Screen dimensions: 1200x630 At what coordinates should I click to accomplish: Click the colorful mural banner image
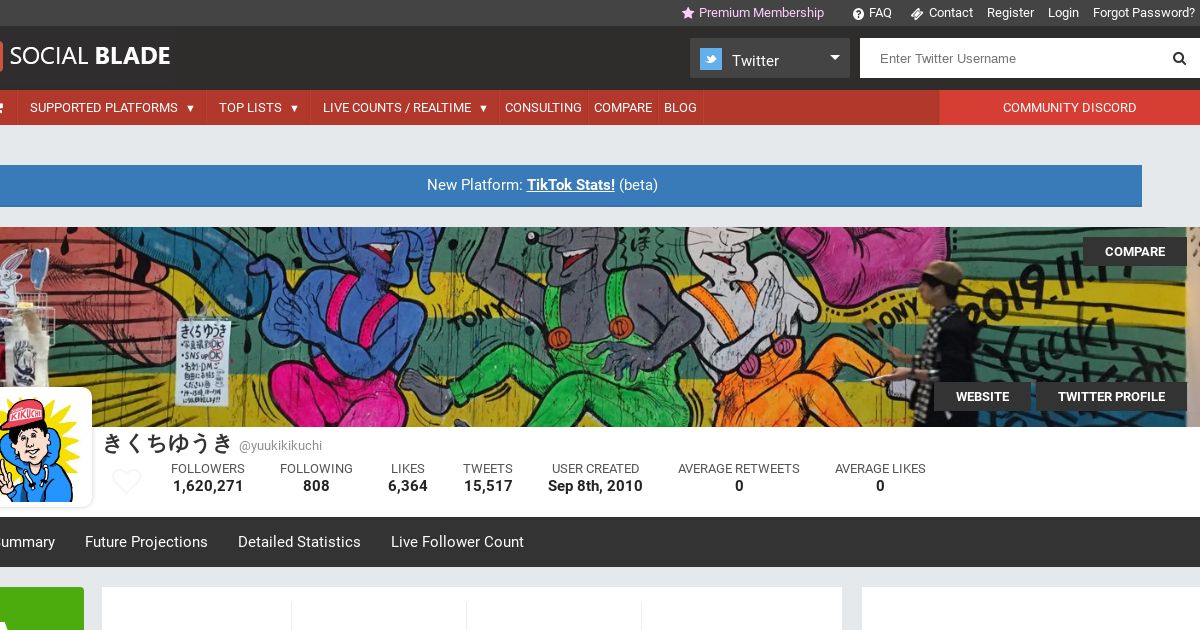click(x=600, y=327)
